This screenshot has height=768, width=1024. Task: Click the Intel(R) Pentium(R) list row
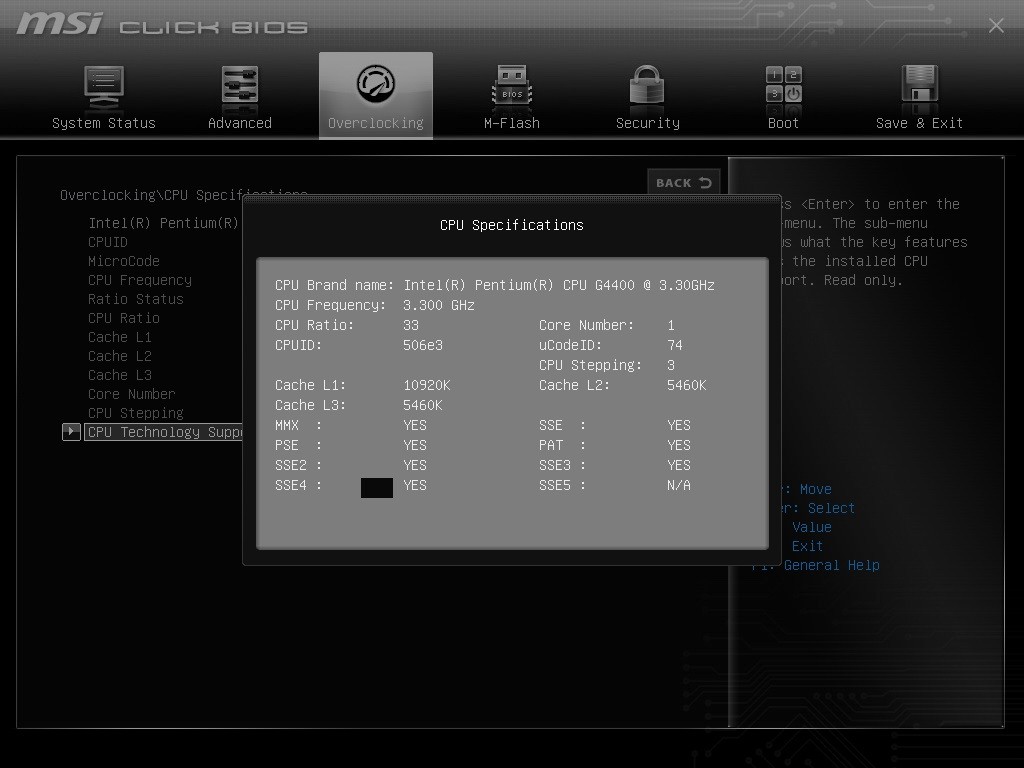pos(163,223)
